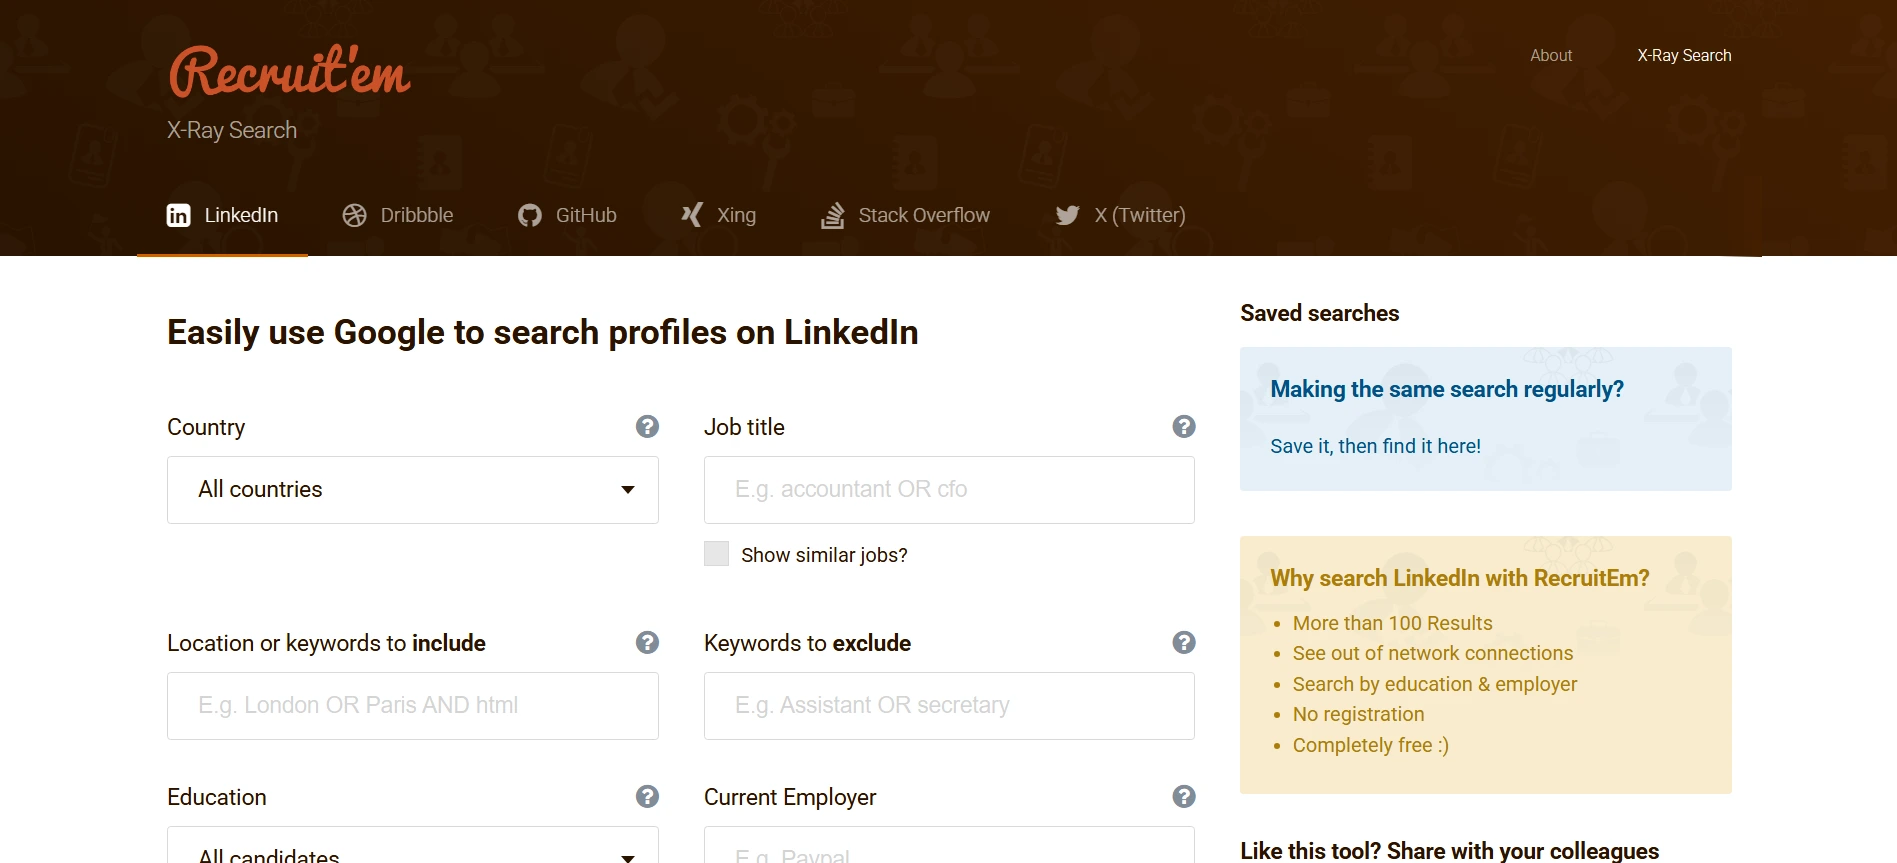Focus the Current Employer input field
This screenshot has height=863, width=1897.
click(x=949, y=845)
